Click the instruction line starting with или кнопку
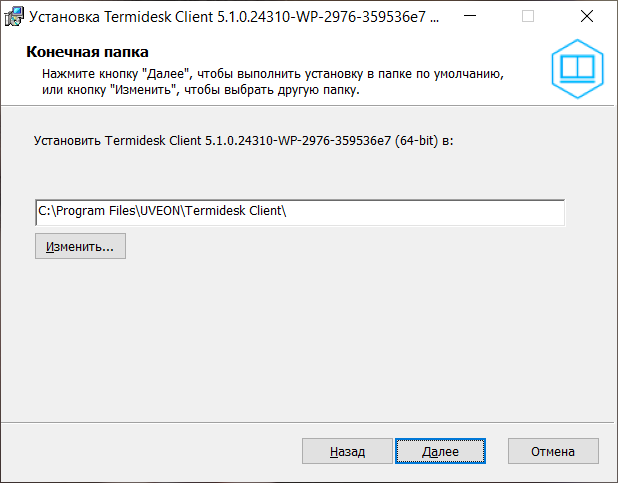The image size is (618, 483). [x=200, y=90]
